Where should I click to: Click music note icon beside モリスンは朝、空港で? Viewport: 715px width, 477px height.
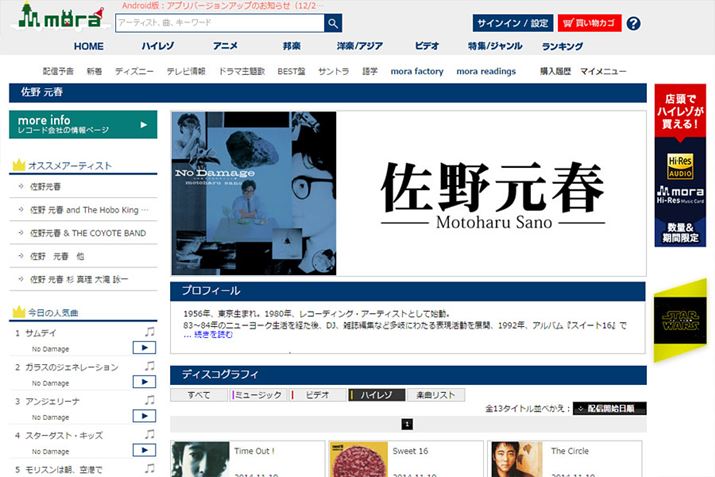click(x=150, y=468)
